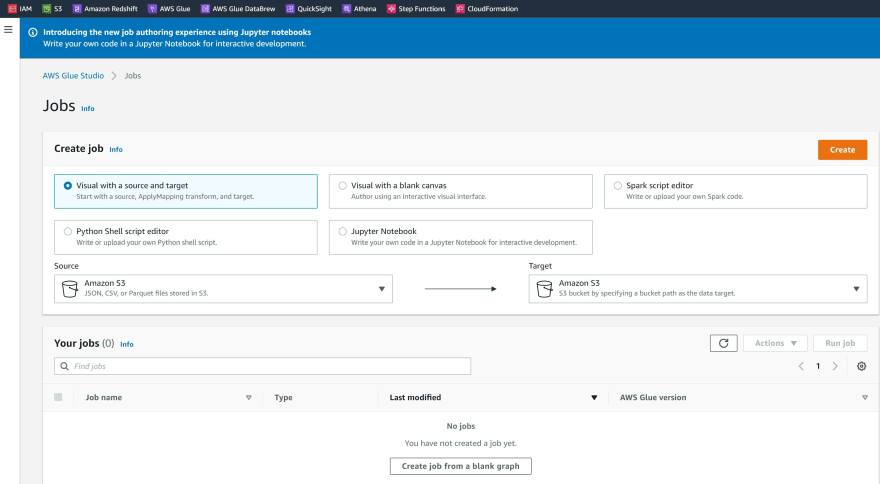The image size is (880, 484).
Task: Open the AWS Glue DataBrew shortcut icon
Action: [205, 9]
